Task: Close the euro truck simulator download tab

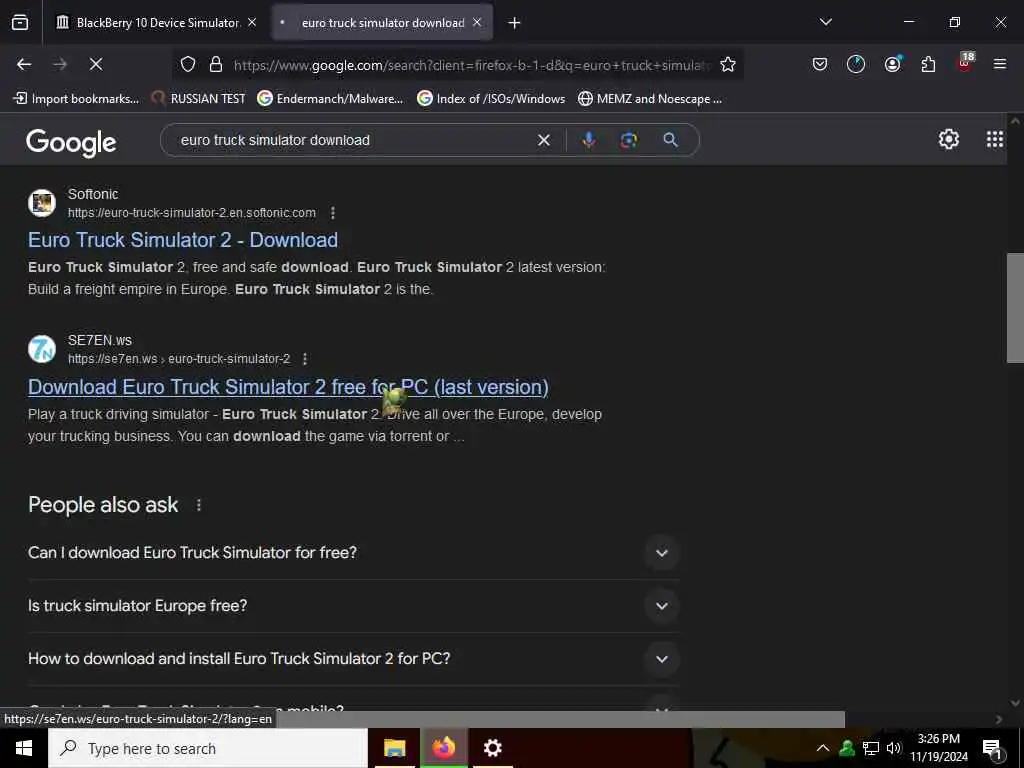Action: click(x=477, y=22)
